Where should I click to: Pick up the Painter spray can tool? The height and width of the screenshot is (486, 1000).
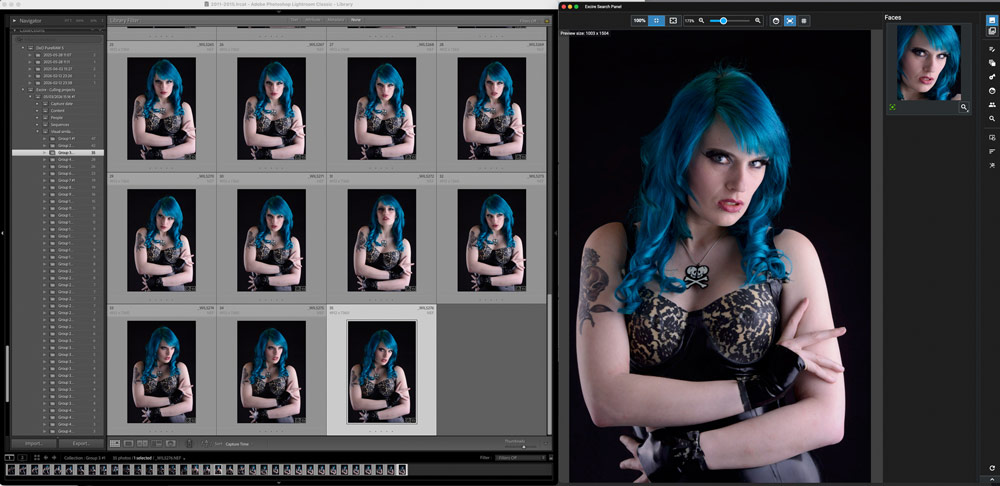tap(189, 443)
